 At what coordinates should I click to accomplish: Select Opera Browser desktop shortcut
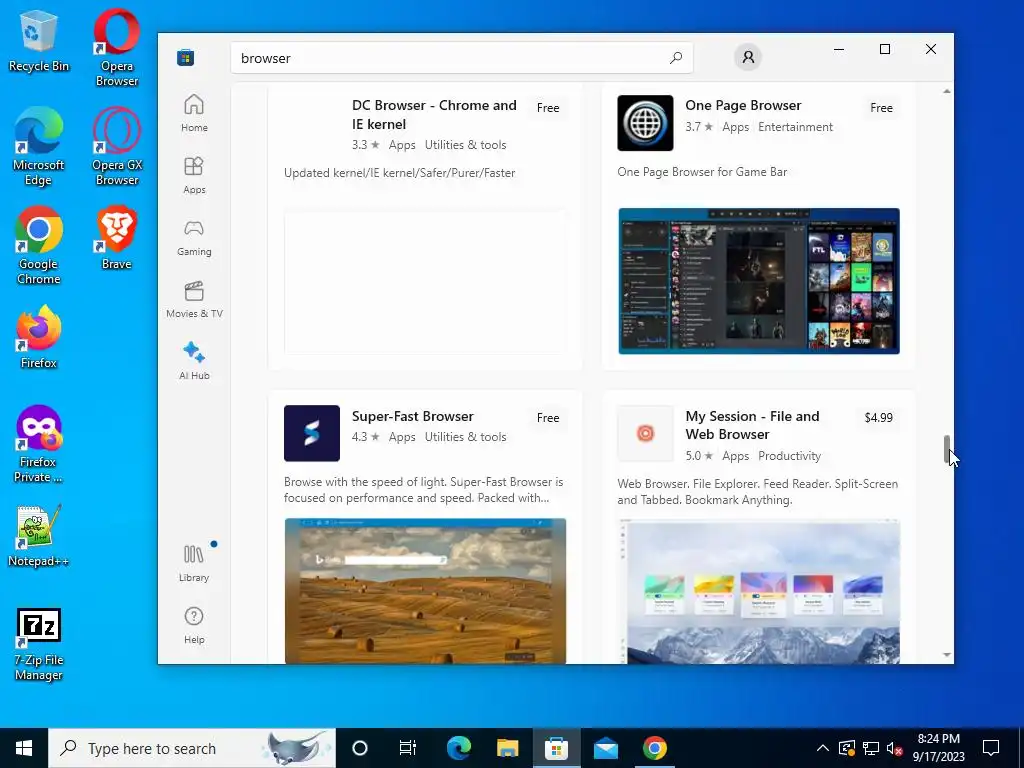[116, 48]
